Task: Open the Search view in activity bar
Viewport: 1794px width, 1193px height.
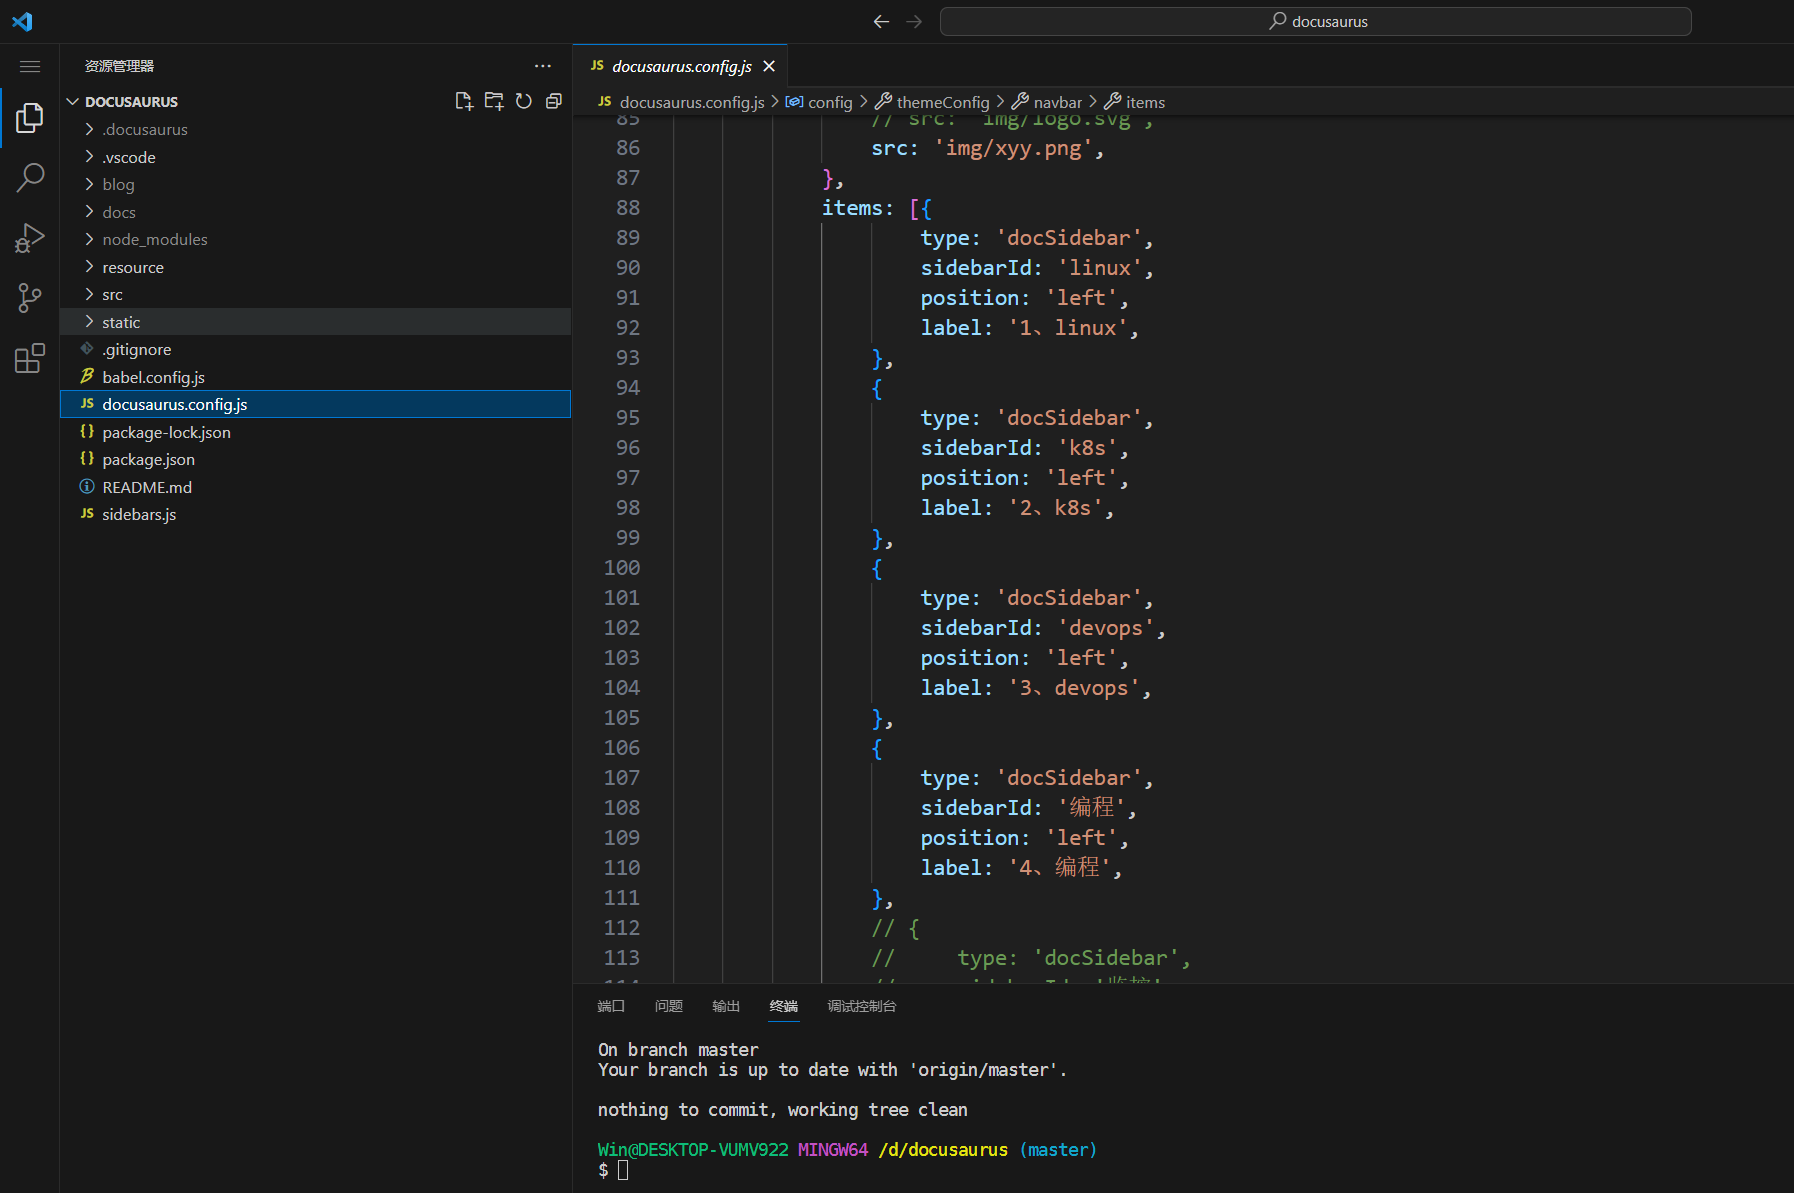Action: coord(30,178)
